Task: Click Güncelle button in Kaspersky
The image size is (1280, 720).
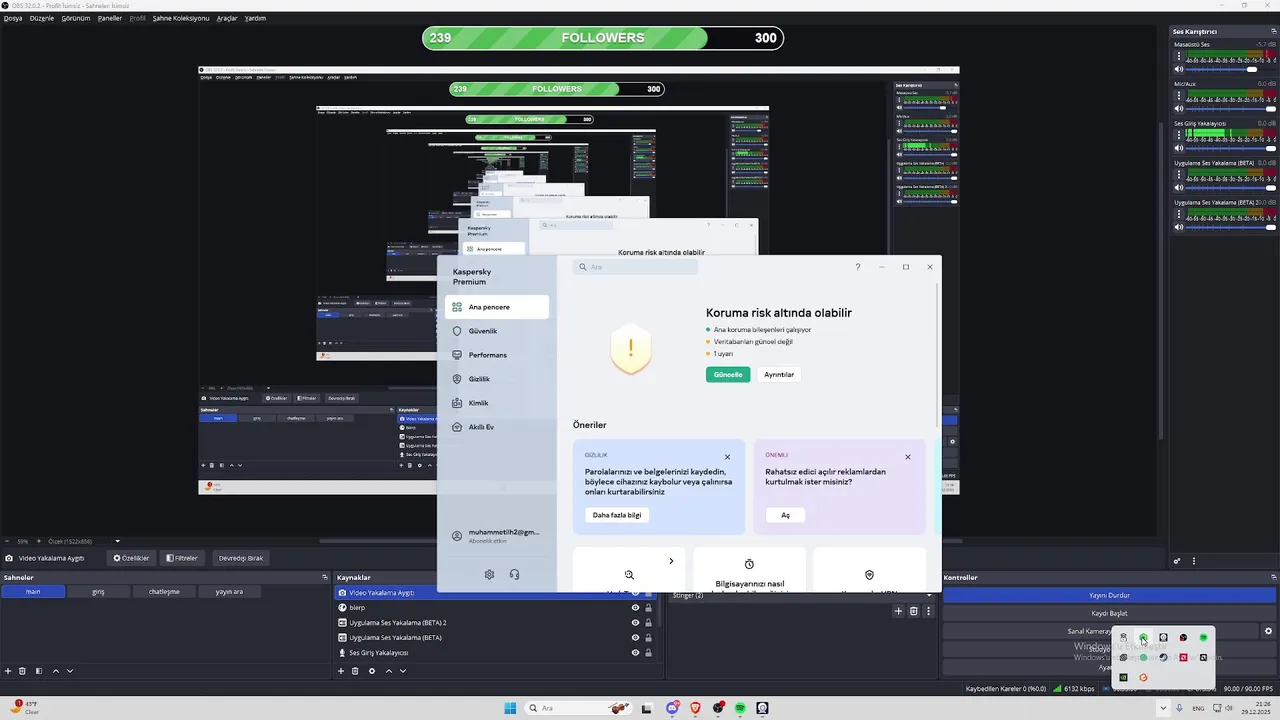Action: 727,374
